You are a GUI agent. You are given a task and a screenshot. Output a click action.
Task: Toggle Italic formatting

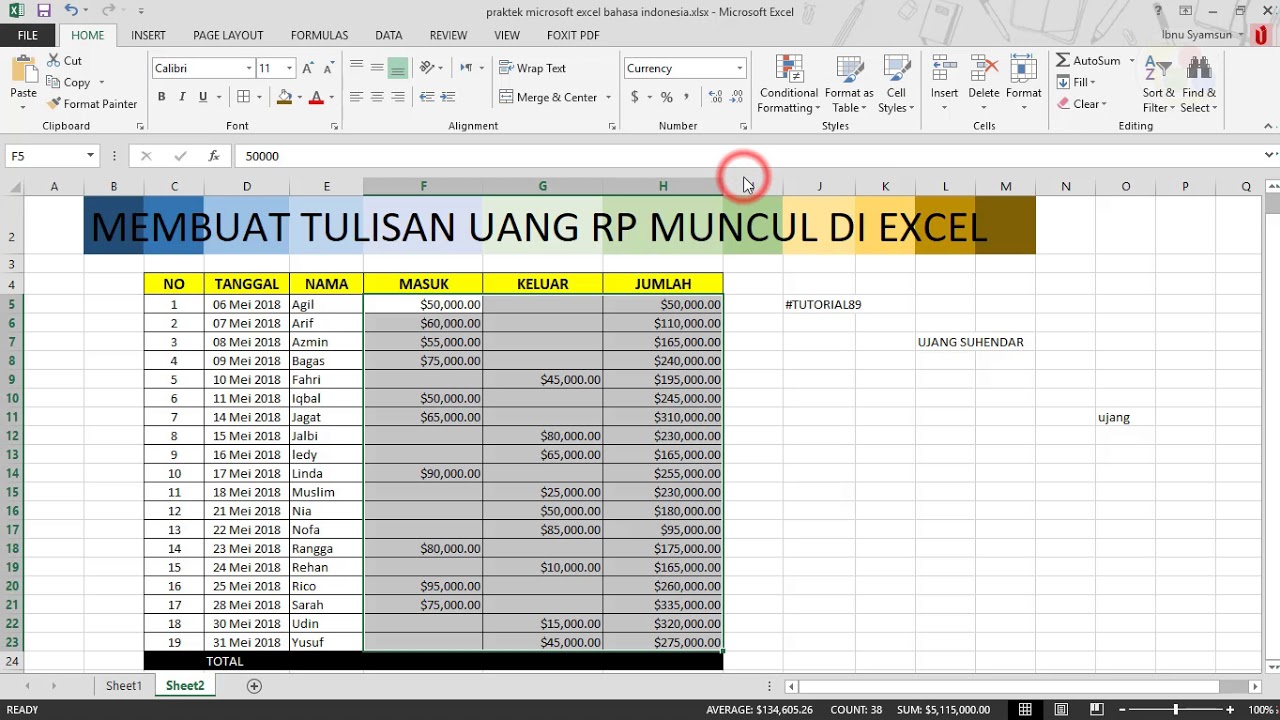tap(182, 96)
